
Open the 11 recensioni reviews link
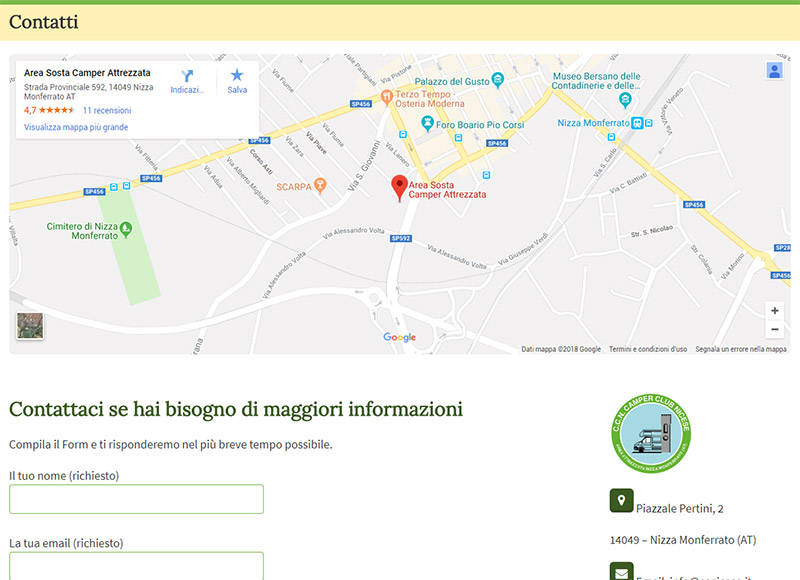[x=107, y=110]
